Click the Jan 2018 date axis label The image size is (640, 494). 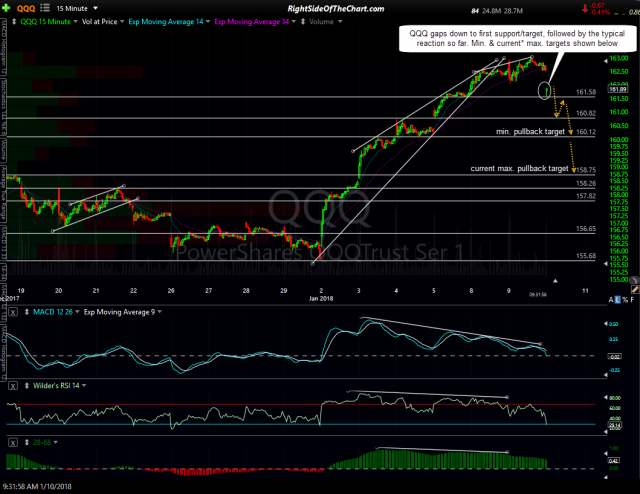click(321, 298)
